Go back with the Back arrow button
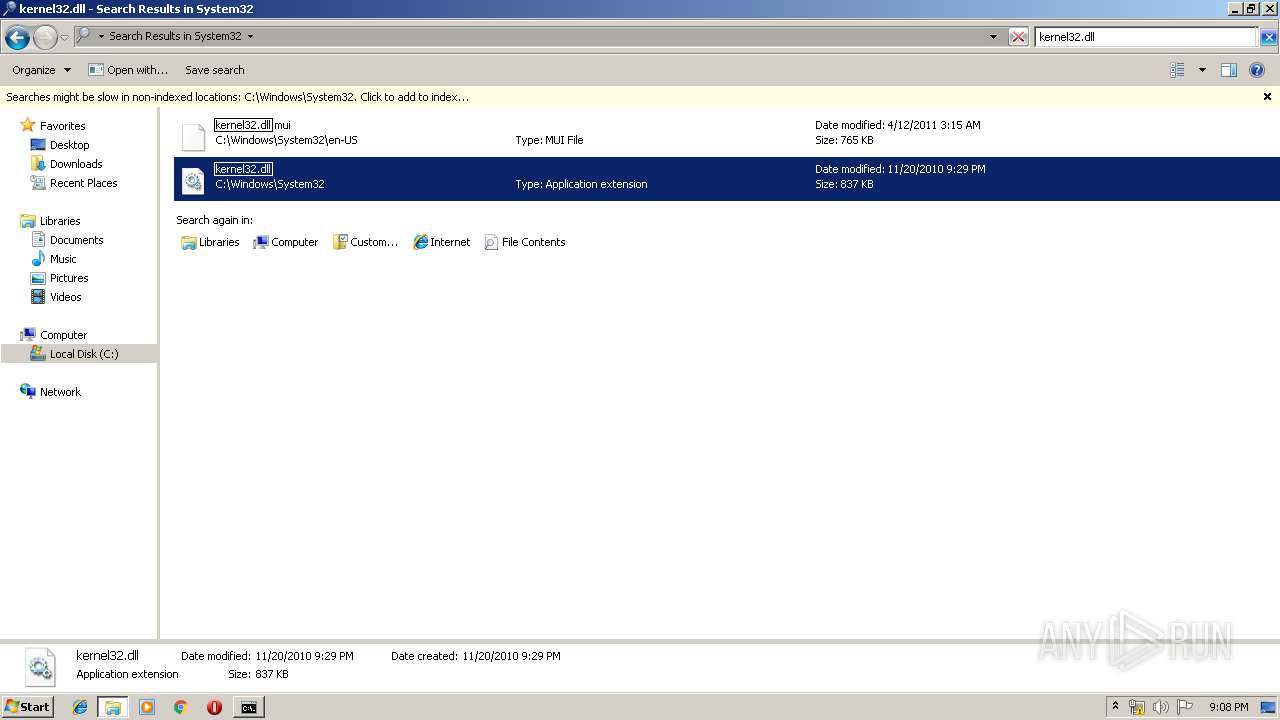Viewport: 1280px width, 720px height. point(17,37)
